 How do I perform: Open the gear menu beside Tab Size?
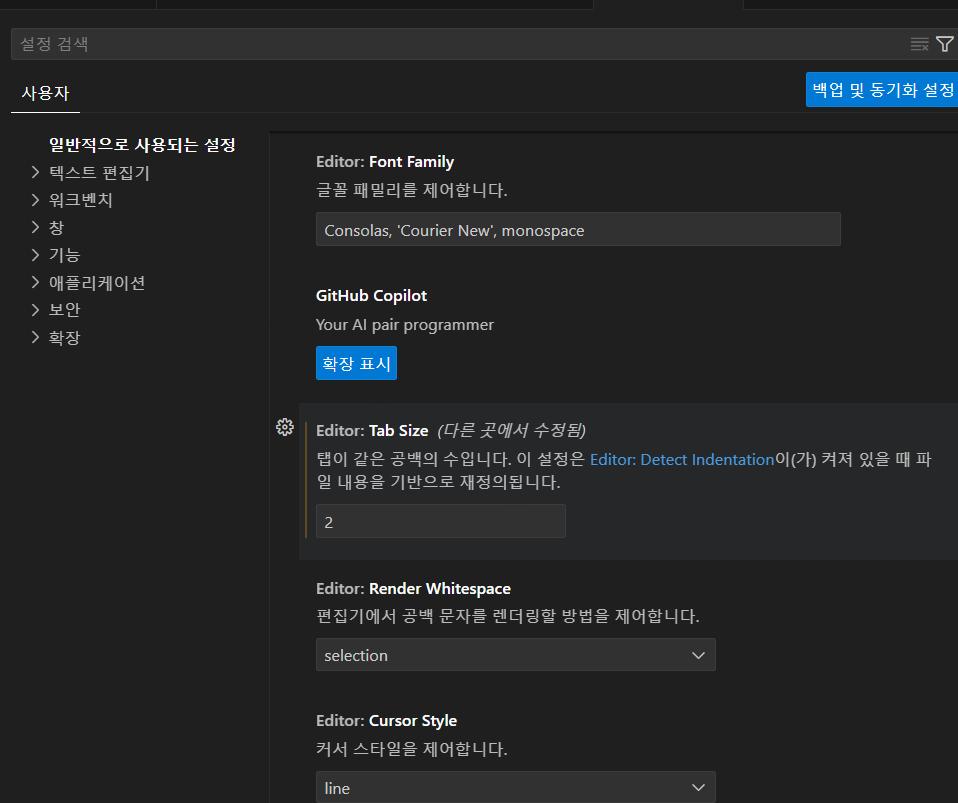[285, 427]
